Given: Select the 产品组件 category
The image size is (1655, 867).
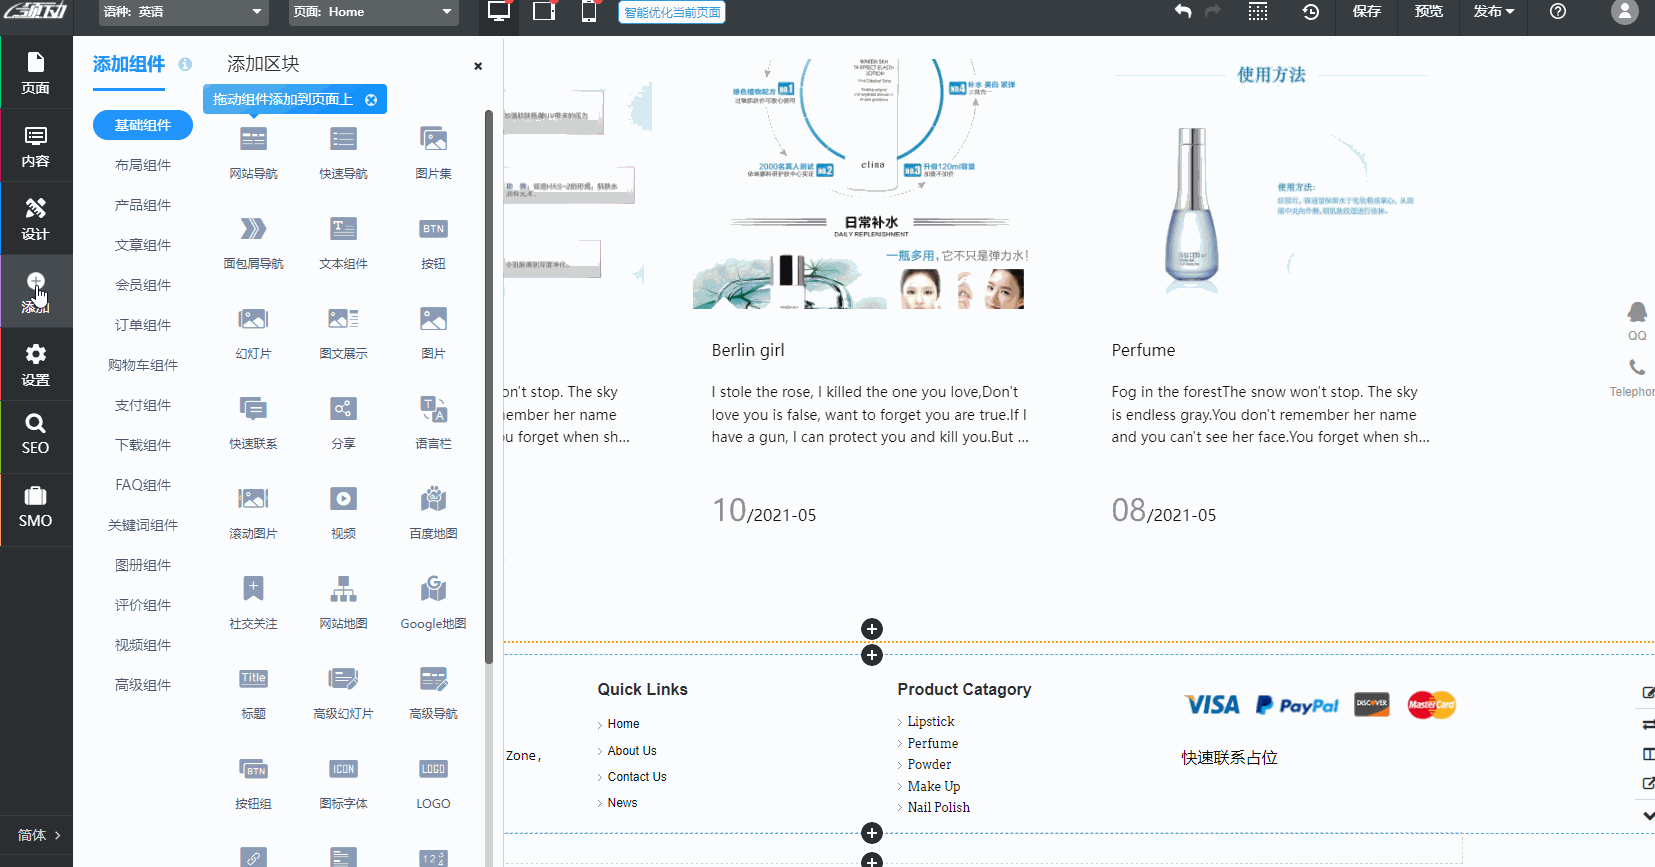Looking at the screenshot, I should 143,205.
